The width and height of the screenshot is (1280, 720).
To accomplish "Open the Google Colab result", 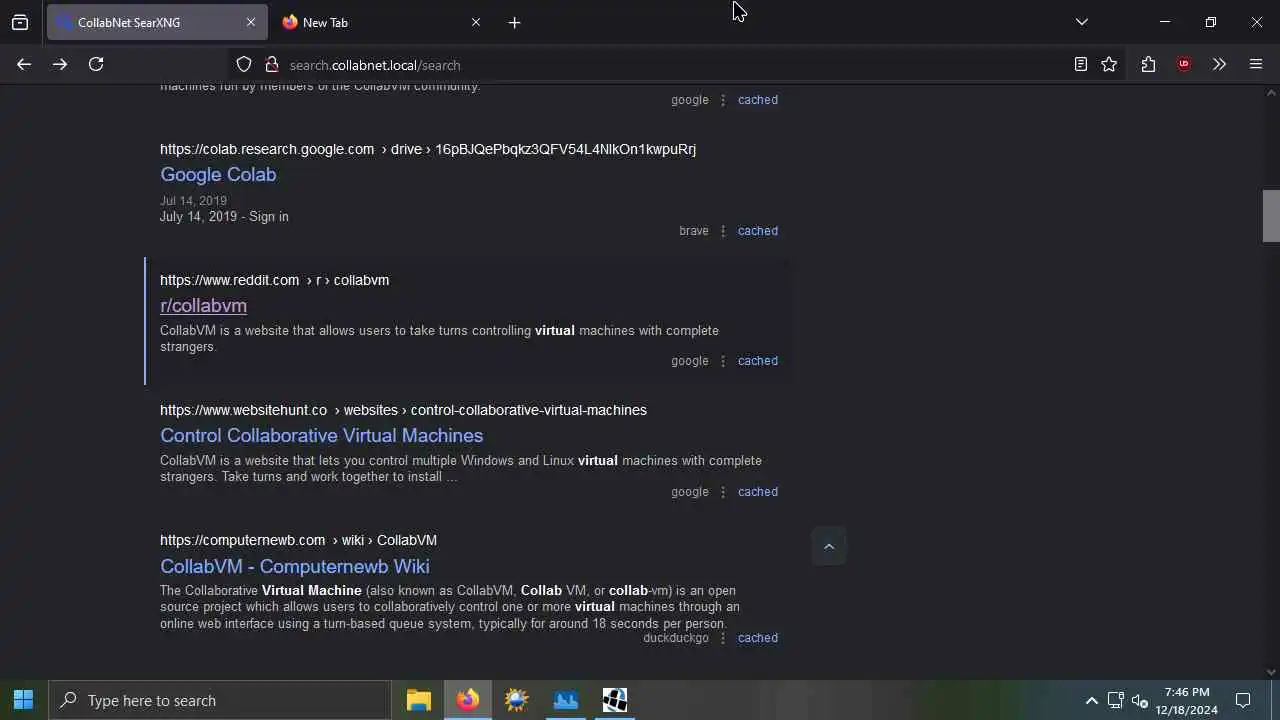I will [x=218, y=174].
